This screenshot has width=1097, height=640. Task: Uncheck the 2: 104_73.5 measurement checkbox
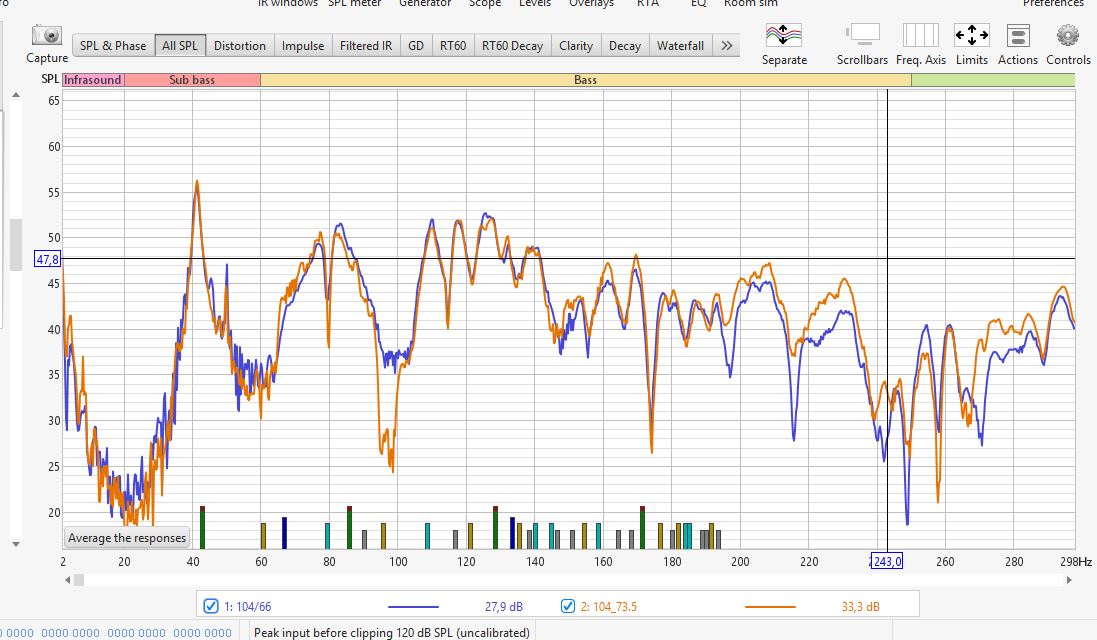click(568, 606)
